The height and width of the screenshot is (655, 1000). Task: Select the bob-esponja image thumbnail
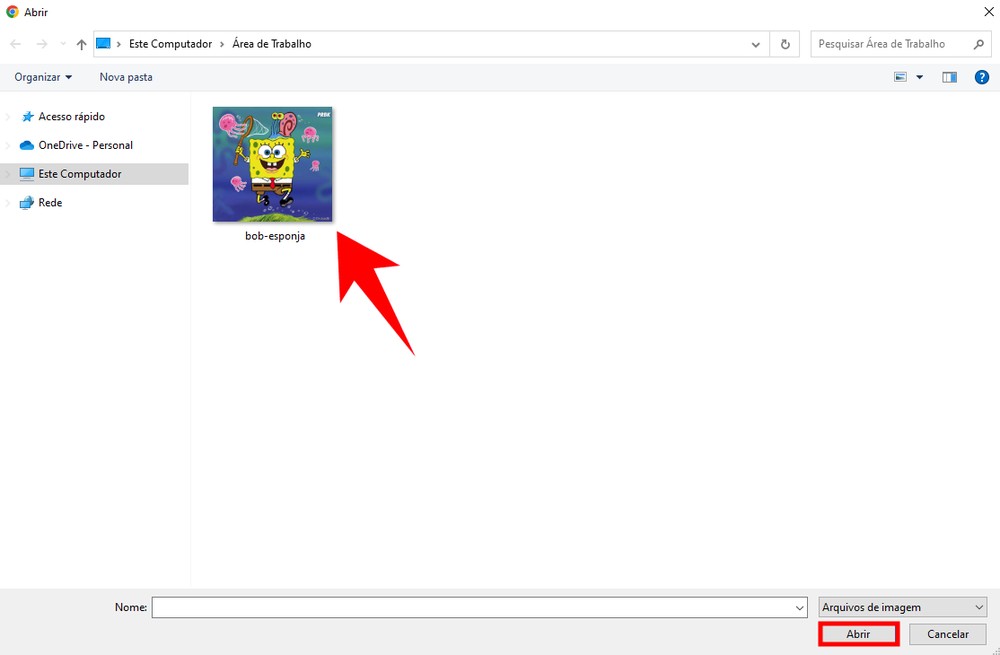pyautogui.click(x=272, y=165)
